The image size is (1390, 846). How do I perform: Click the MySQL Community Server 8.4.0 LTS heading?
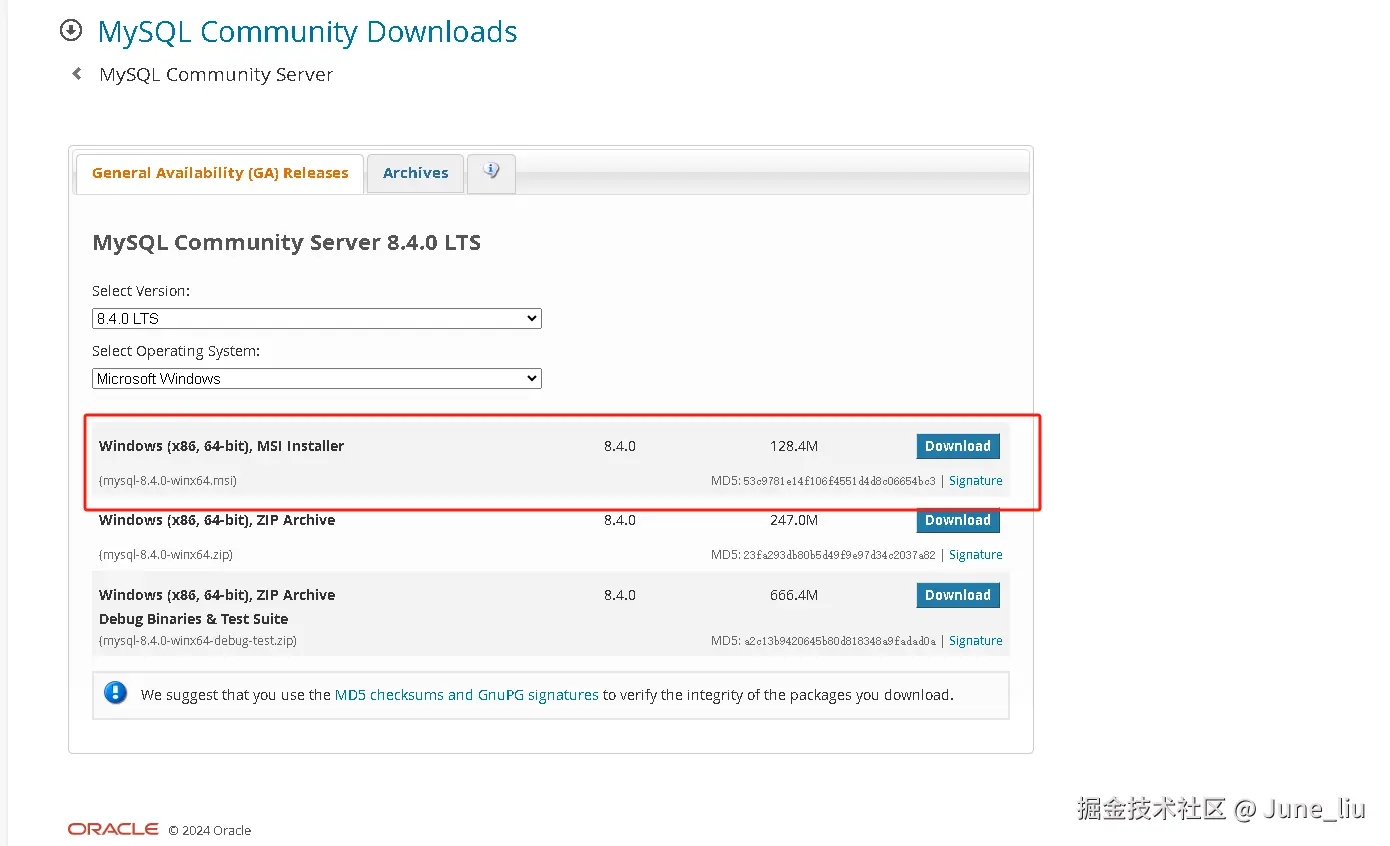click(x=286, y=243)
